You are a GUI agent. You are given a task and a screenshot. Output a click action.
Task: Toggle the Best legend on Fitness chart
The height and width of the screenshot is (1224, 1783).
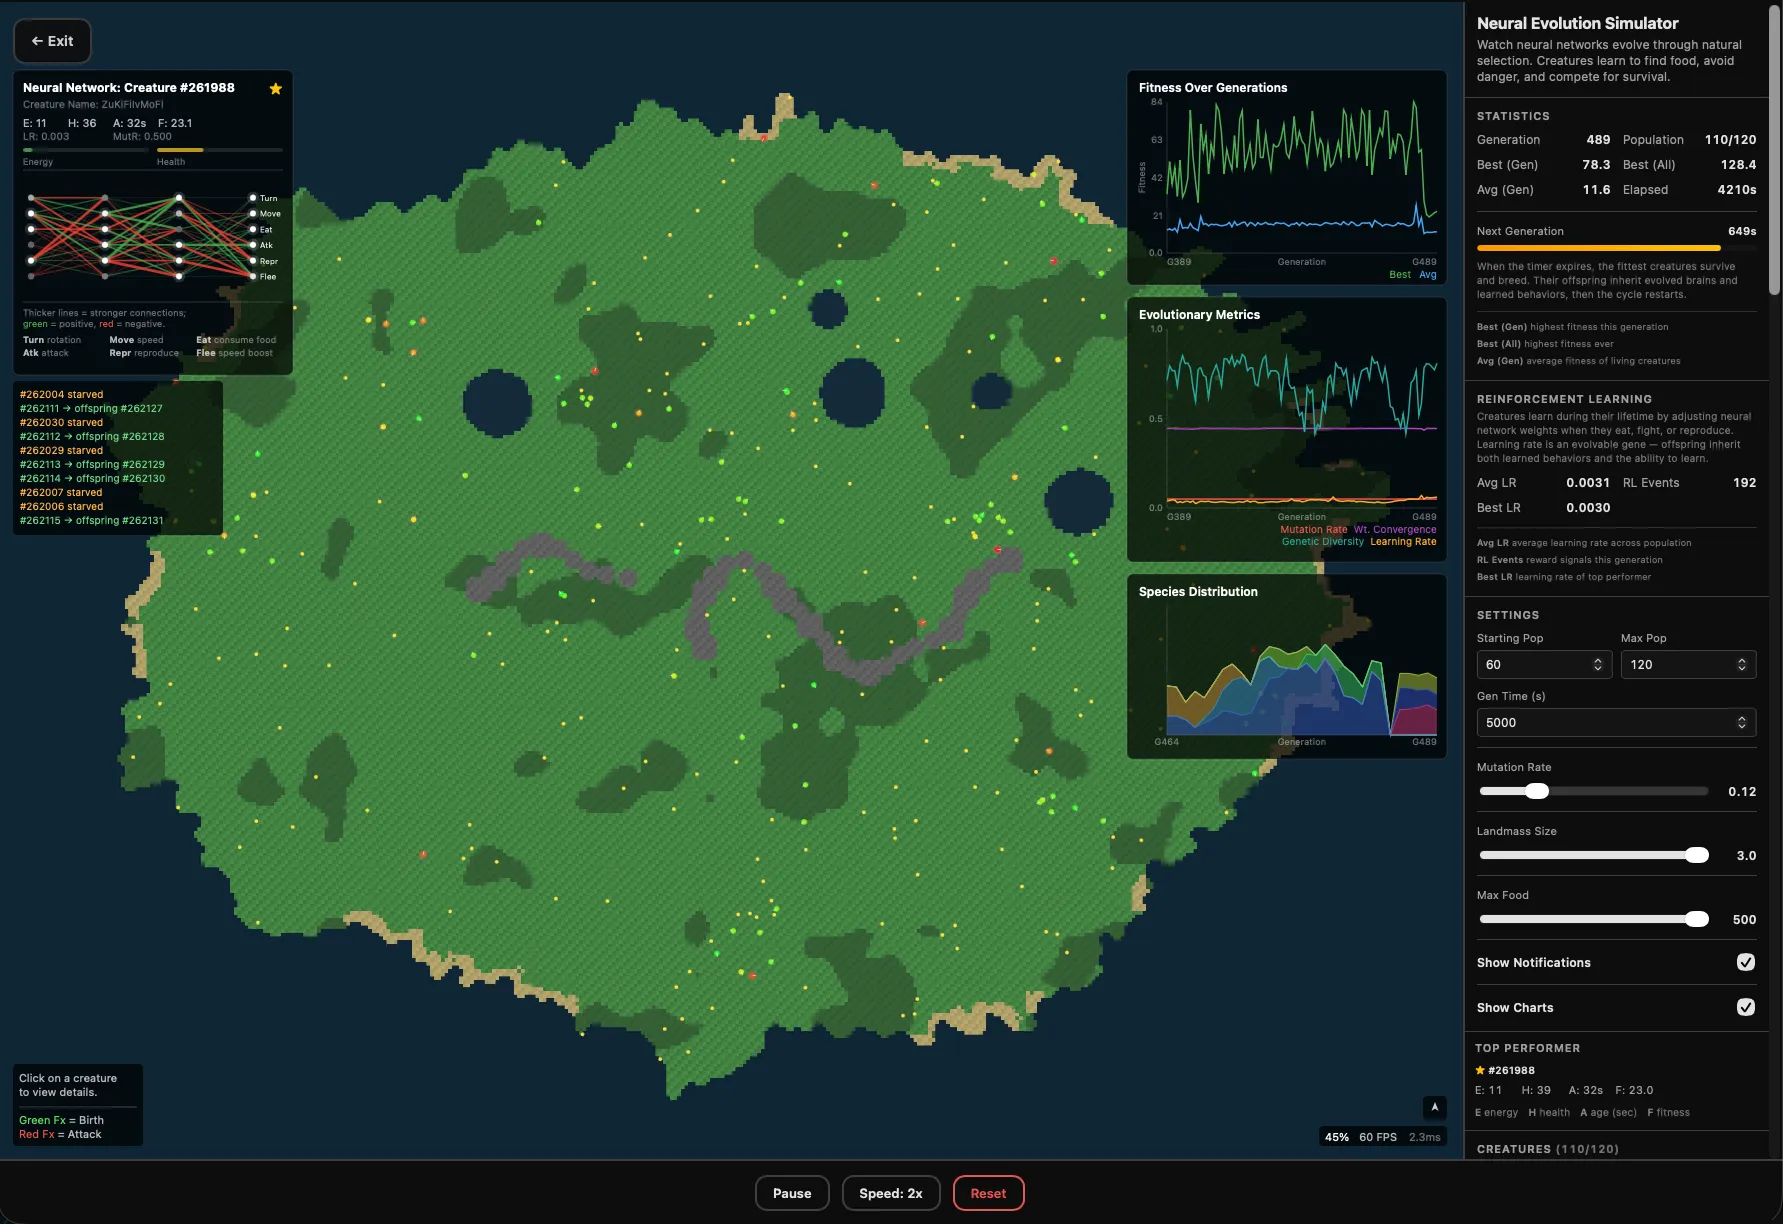[x=1399, y=274]
